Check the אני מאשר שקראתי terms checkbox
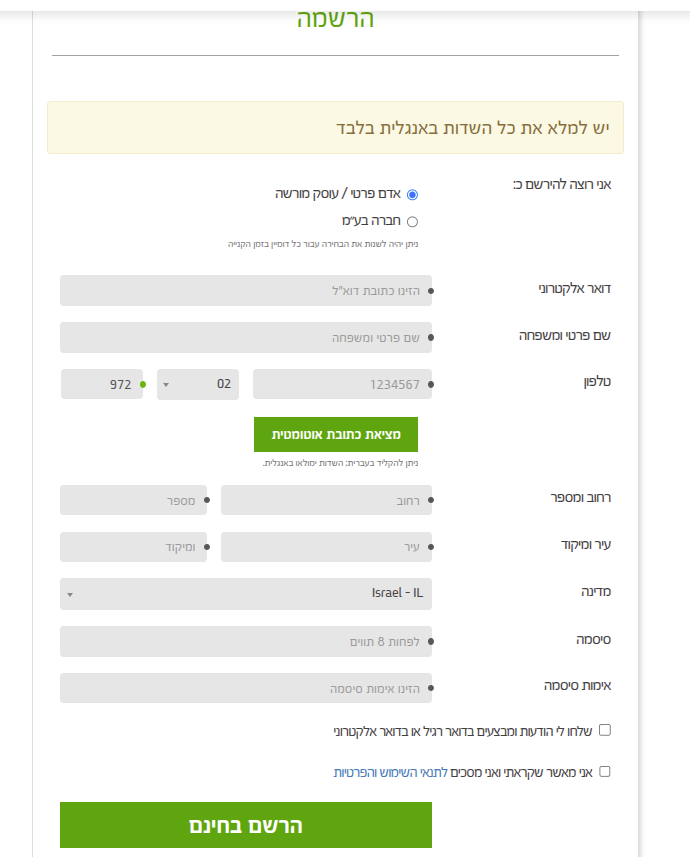Viewport: 690px width, 857px height. (605, 772)
